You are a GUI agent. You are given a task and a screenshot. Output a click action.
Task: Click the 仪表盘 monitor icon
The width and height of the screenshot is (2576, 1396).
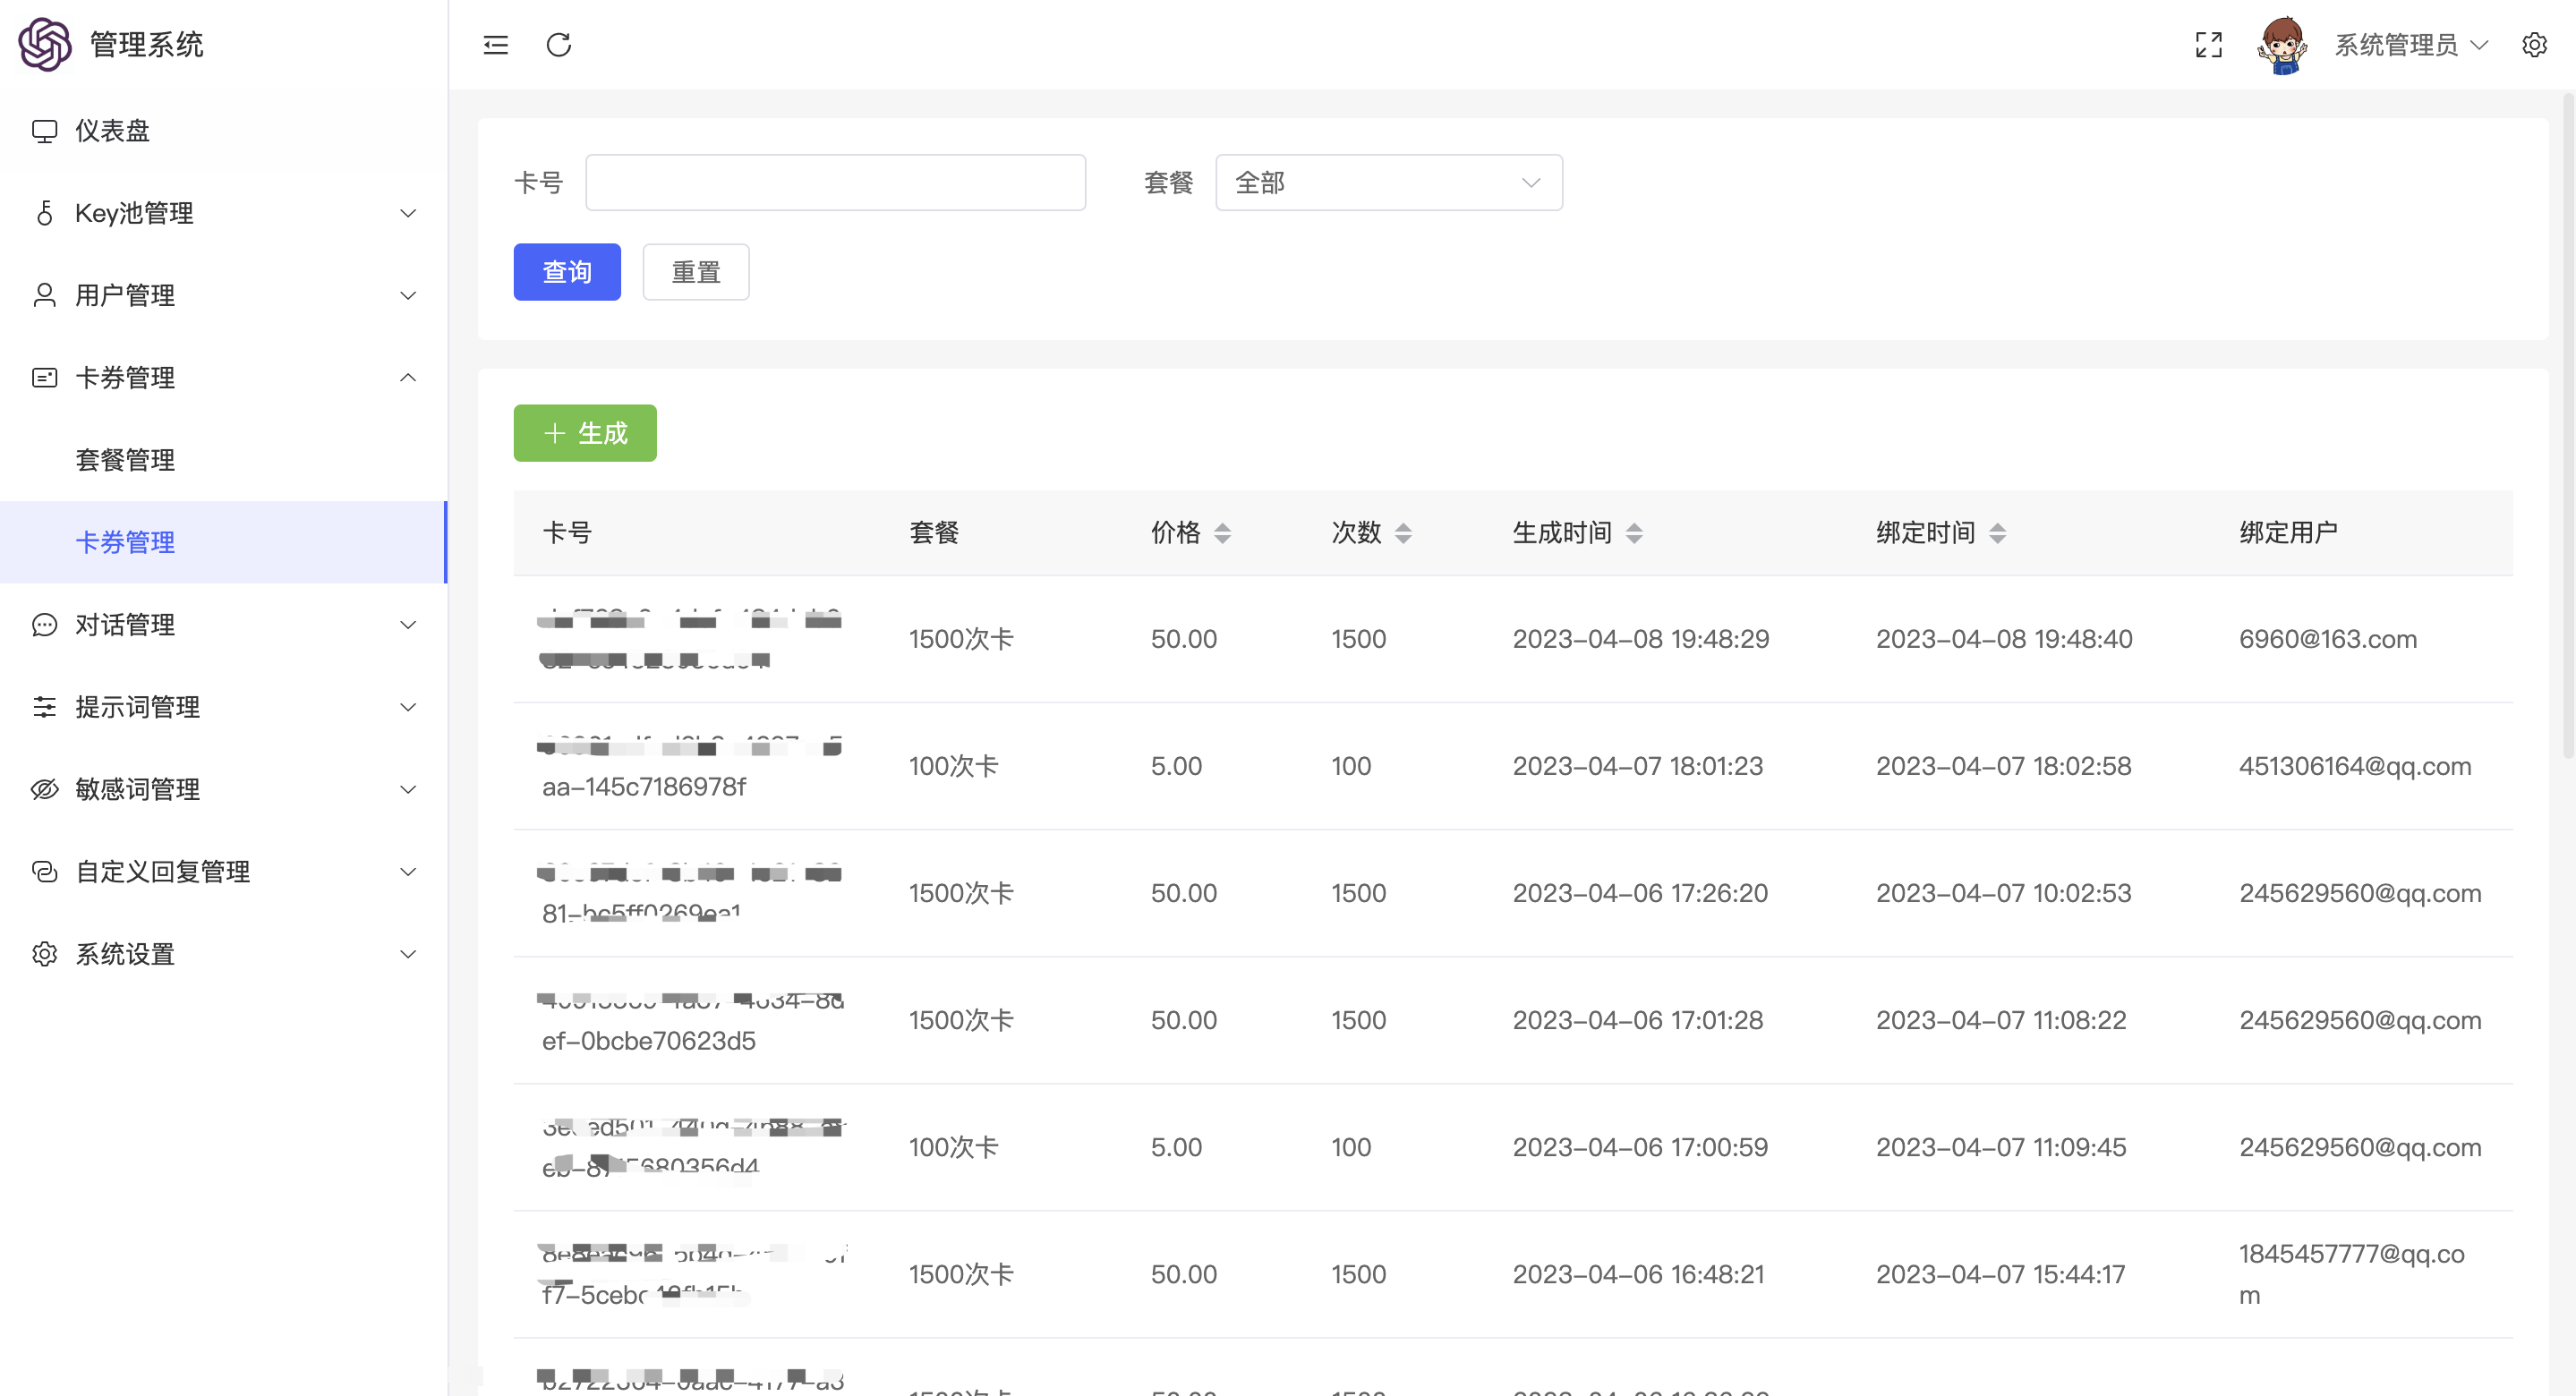click(x=44, y=131)
